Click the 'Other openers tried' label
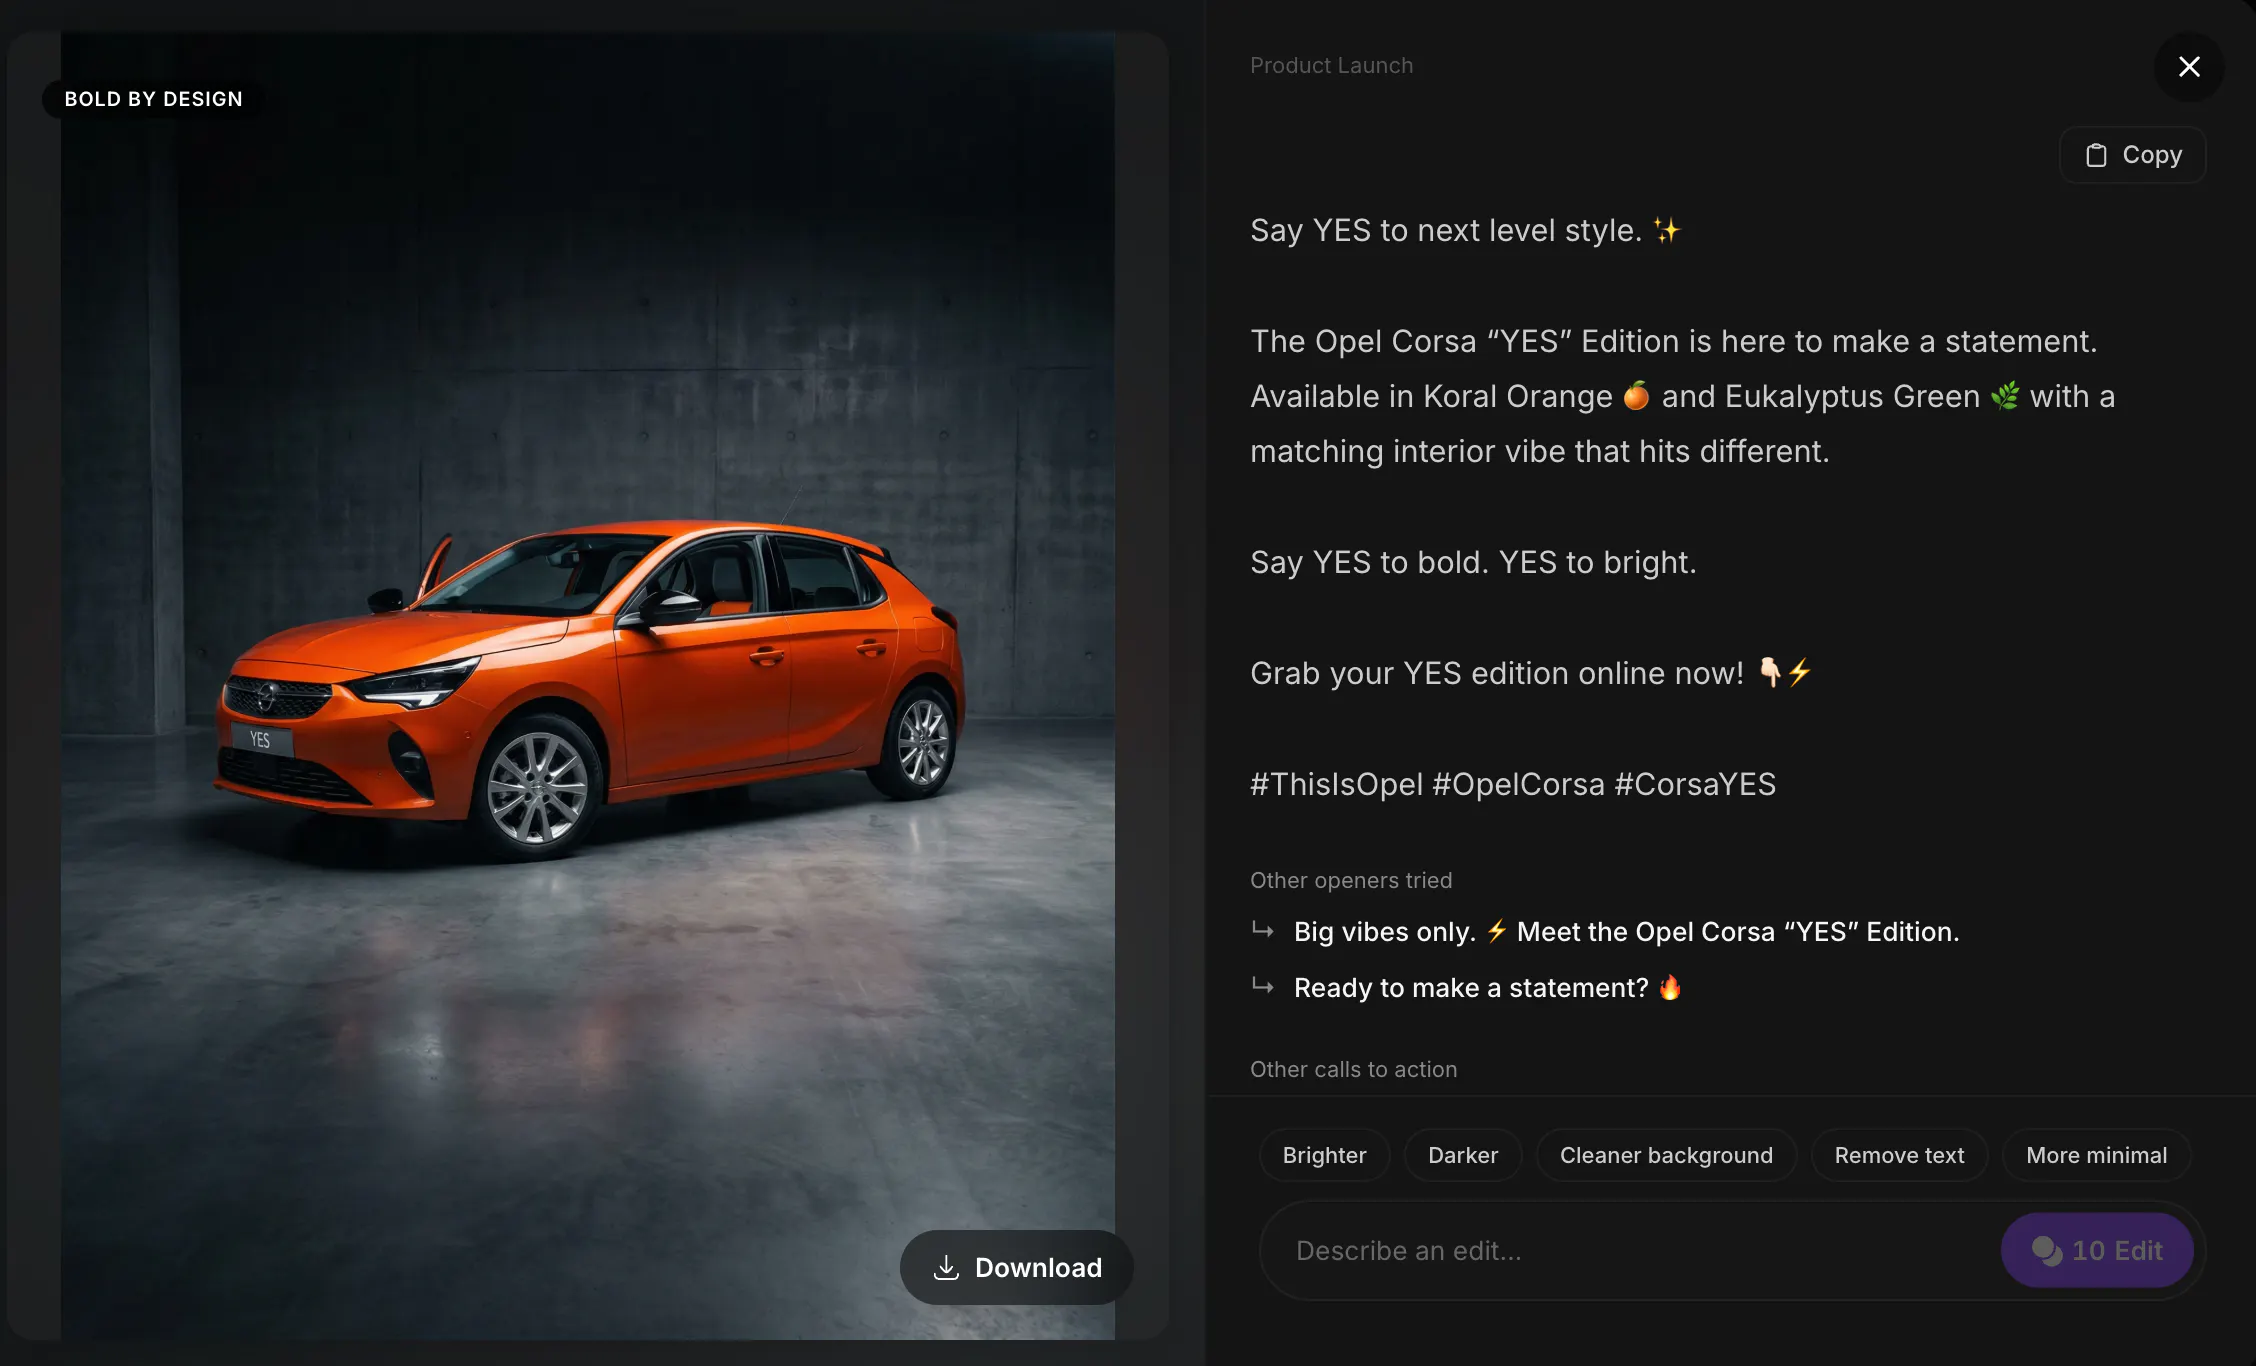The height and width of the screenshot is (1366, 2256). click(1351, 880)
